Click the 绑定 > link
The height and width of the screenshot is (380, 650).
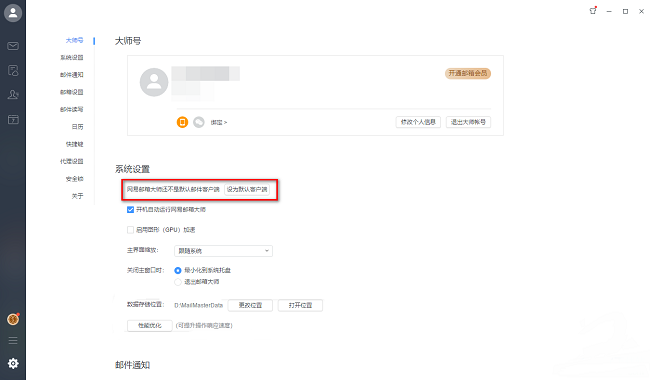[218, 122]
